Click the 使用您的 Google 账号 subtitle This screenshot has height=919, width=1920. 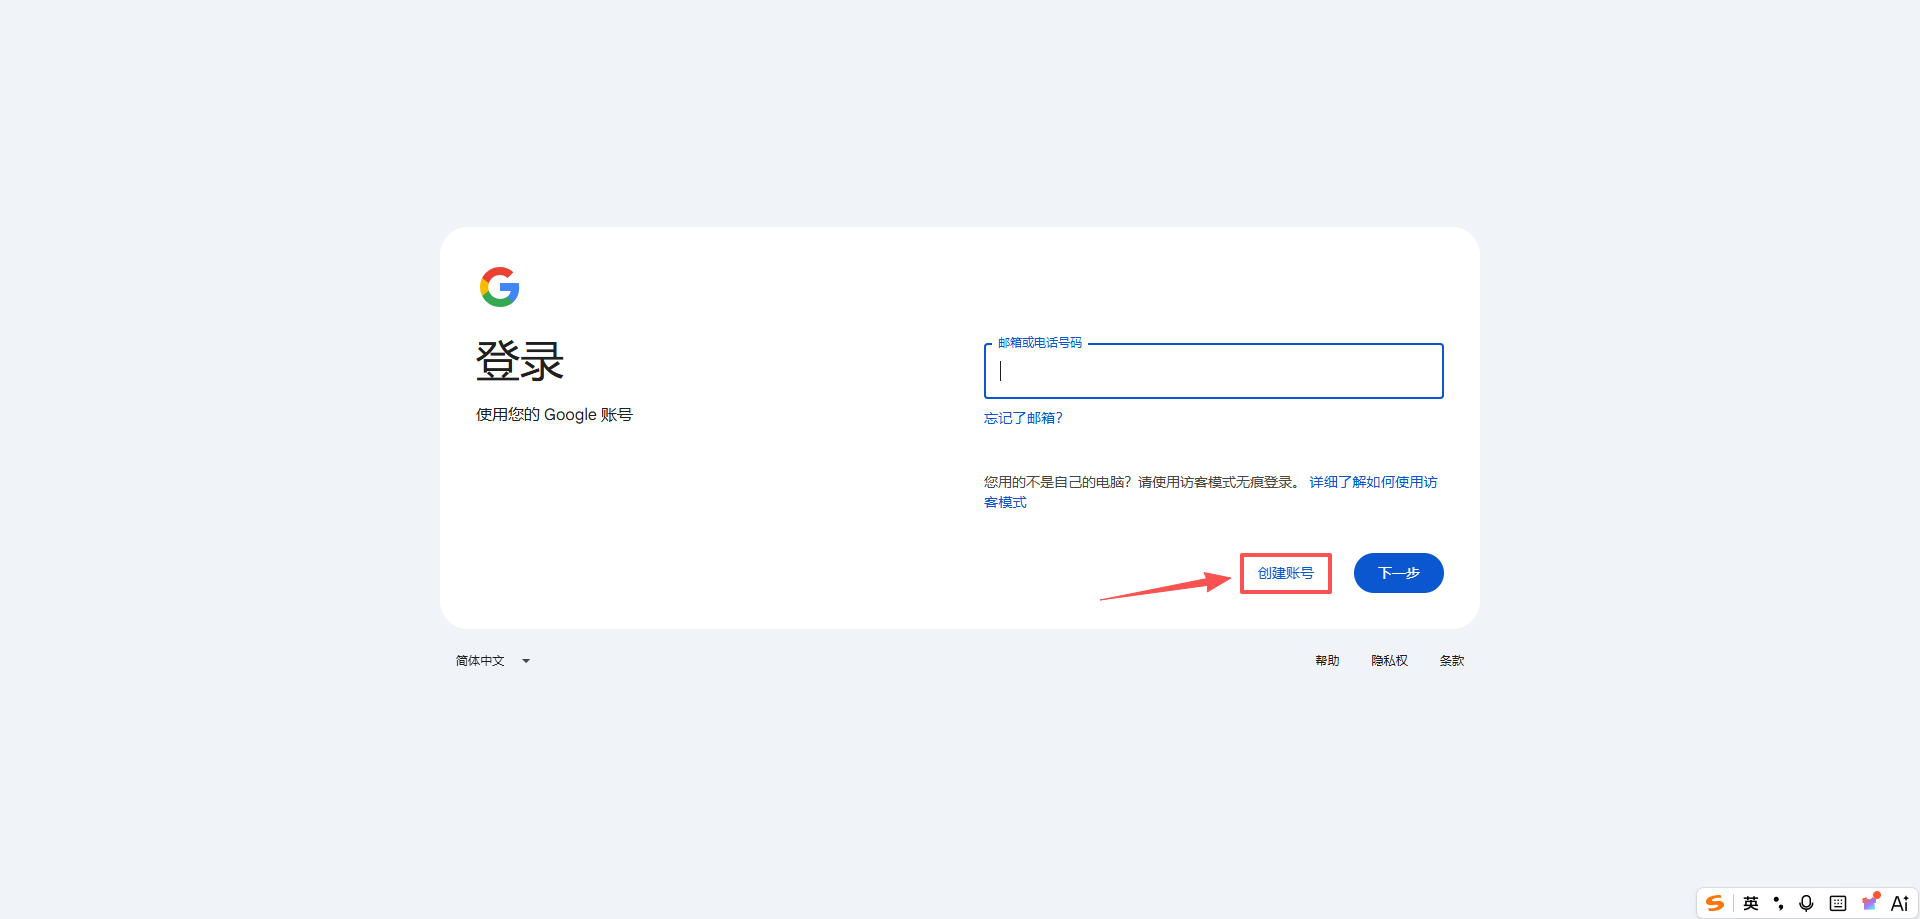[554, 415]
